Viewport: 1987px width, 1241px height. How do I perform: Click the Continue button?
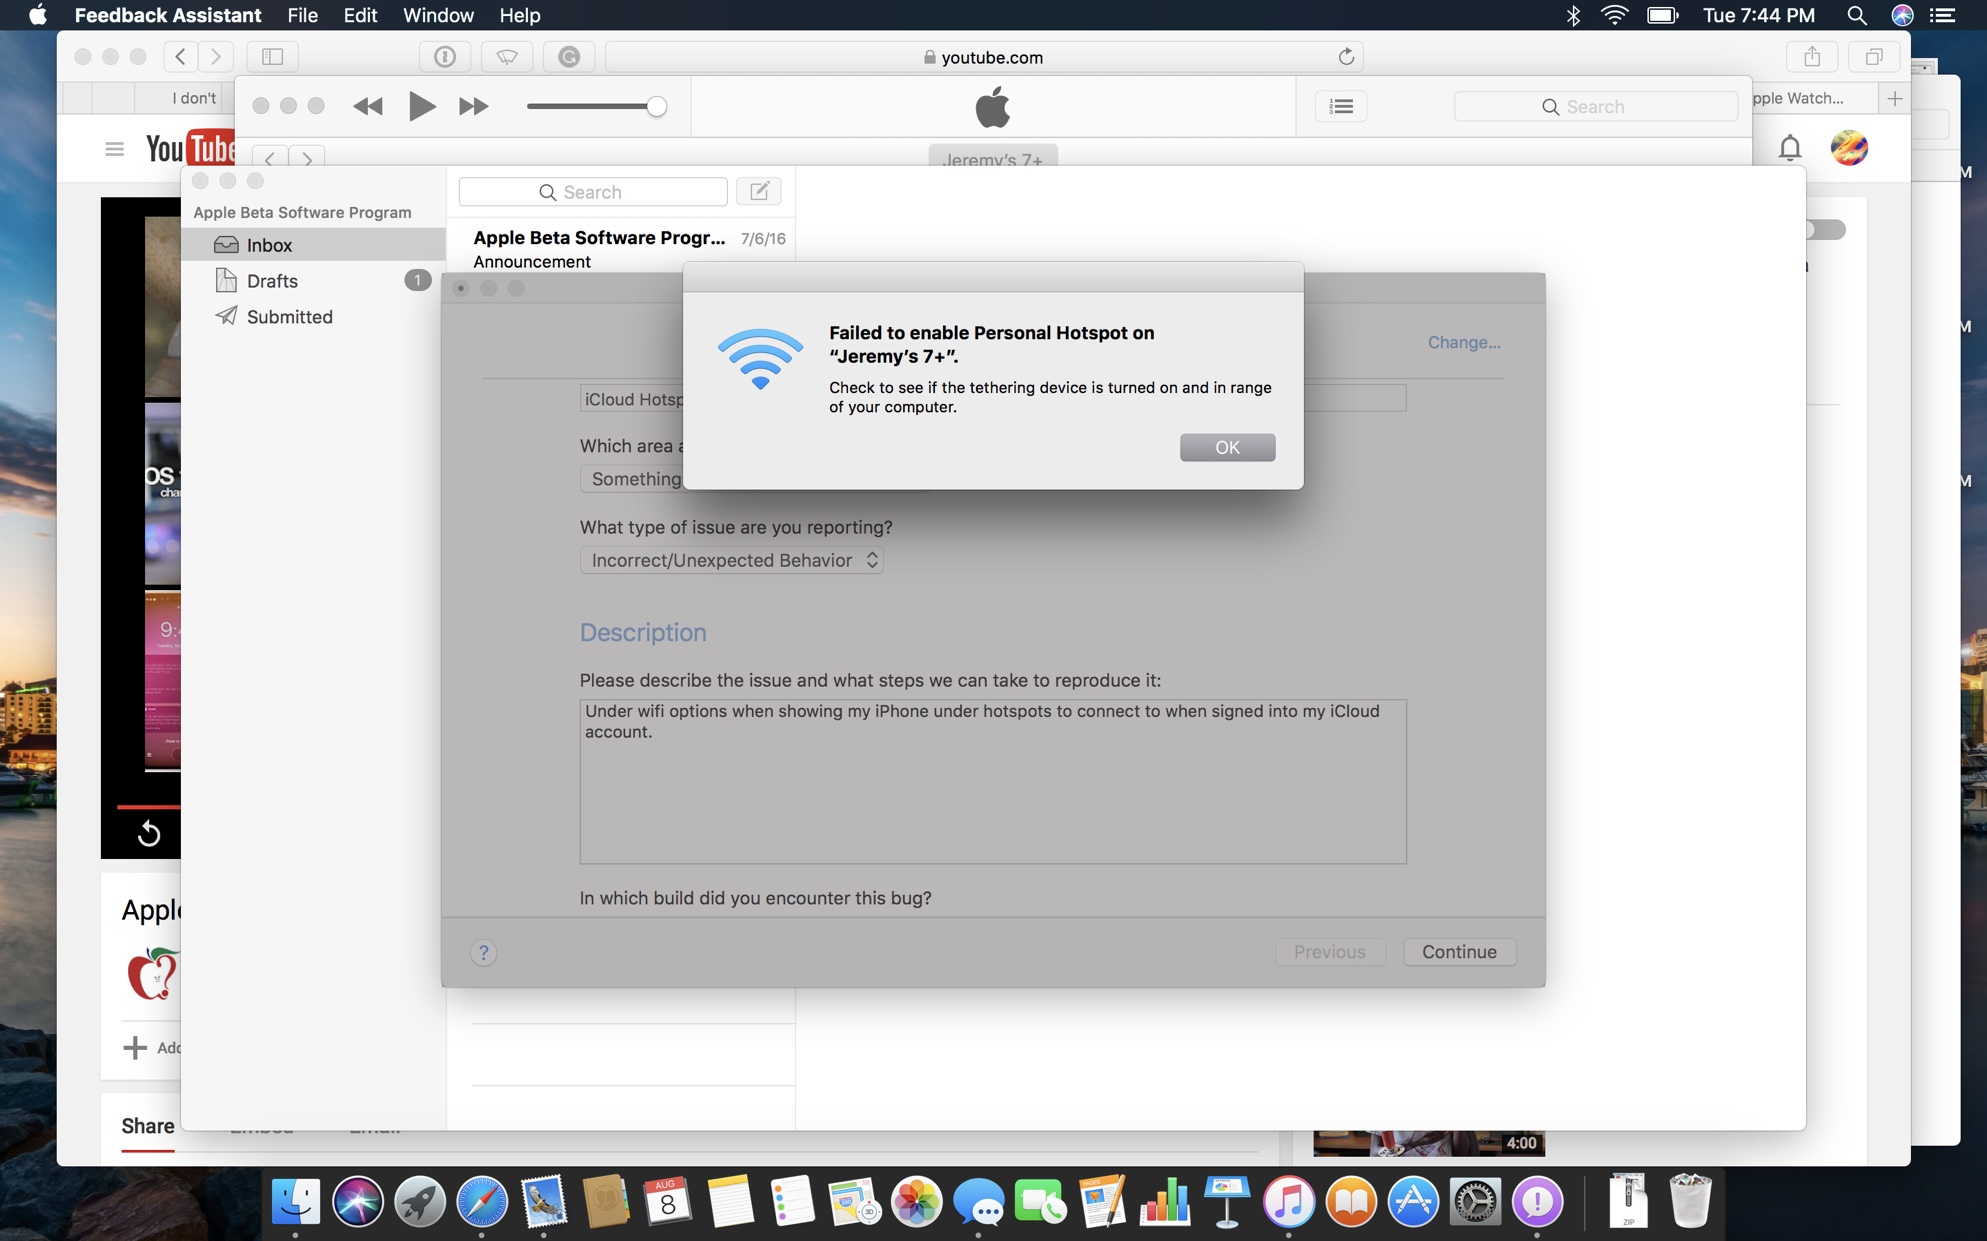tap(1458, 952)
